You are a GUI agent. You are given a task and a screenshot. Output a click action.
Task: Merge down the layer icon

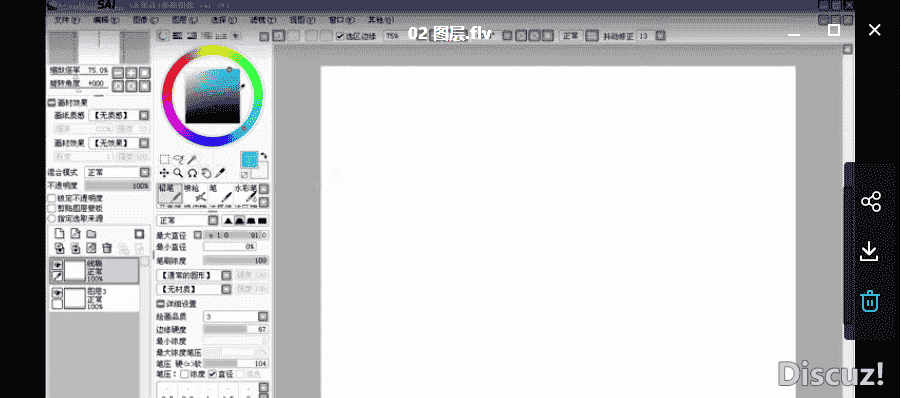click(x=75, y=248)
